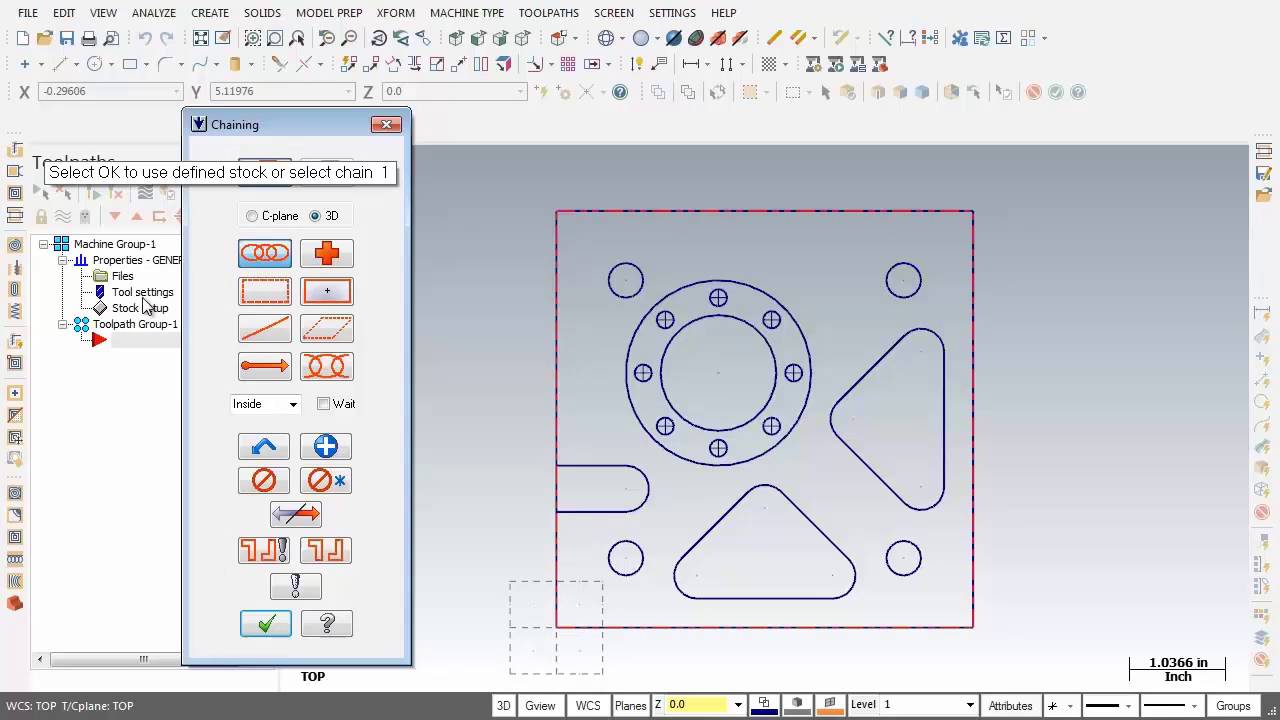
Task: Collapse the Toolpath Group-1 tree node
Action: tap(63, 324)
